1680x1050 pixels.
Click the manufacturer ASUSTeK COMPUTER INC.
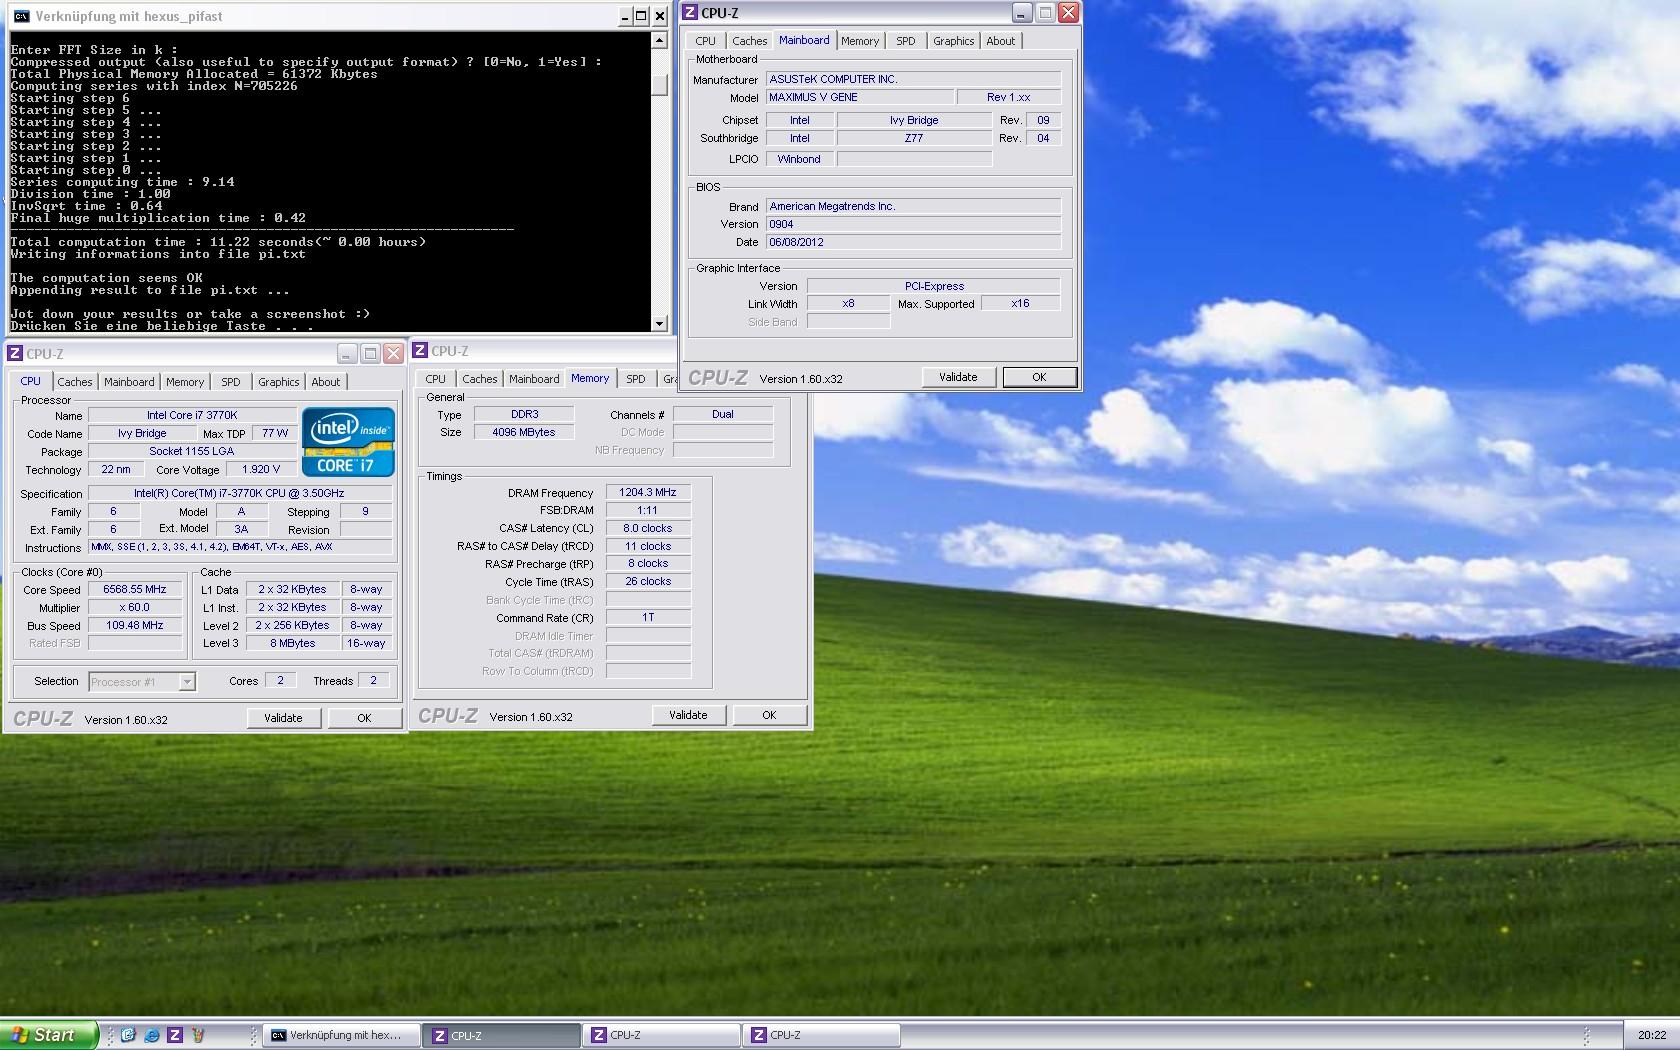coord(913,79)
